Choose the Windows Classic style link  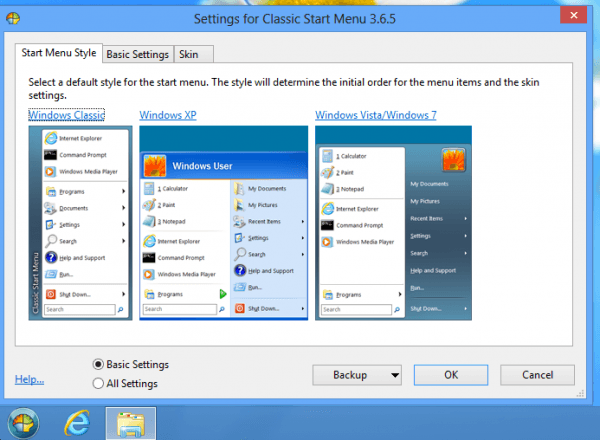67,115
